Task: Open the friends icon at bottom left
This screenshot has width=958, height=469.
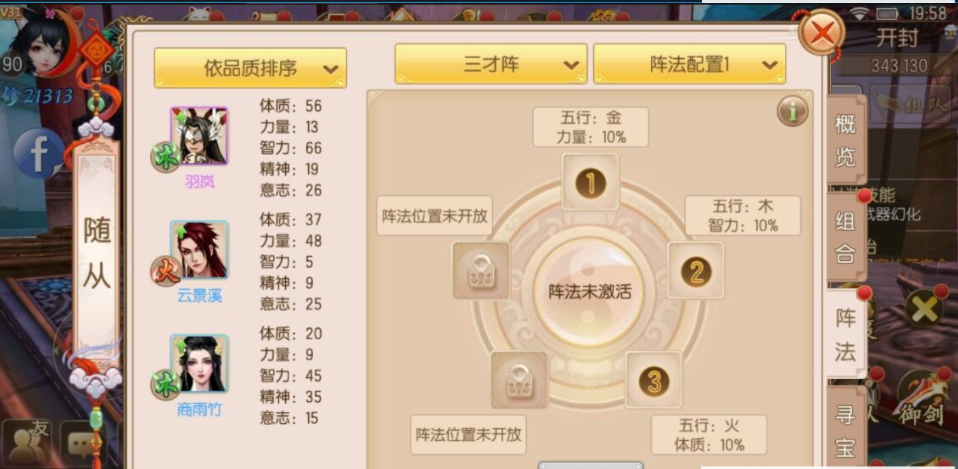Action: click(27, 442)
